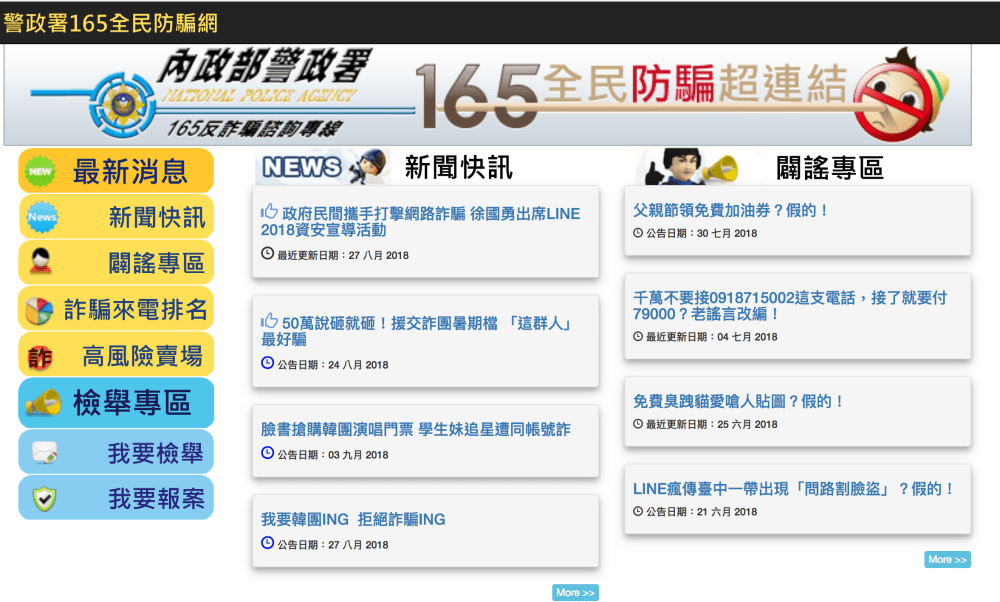Open rumor LINE瘋傳臺中問路割臉盜
Viewport: 1000px width, 602px height.
click(794, 488)
